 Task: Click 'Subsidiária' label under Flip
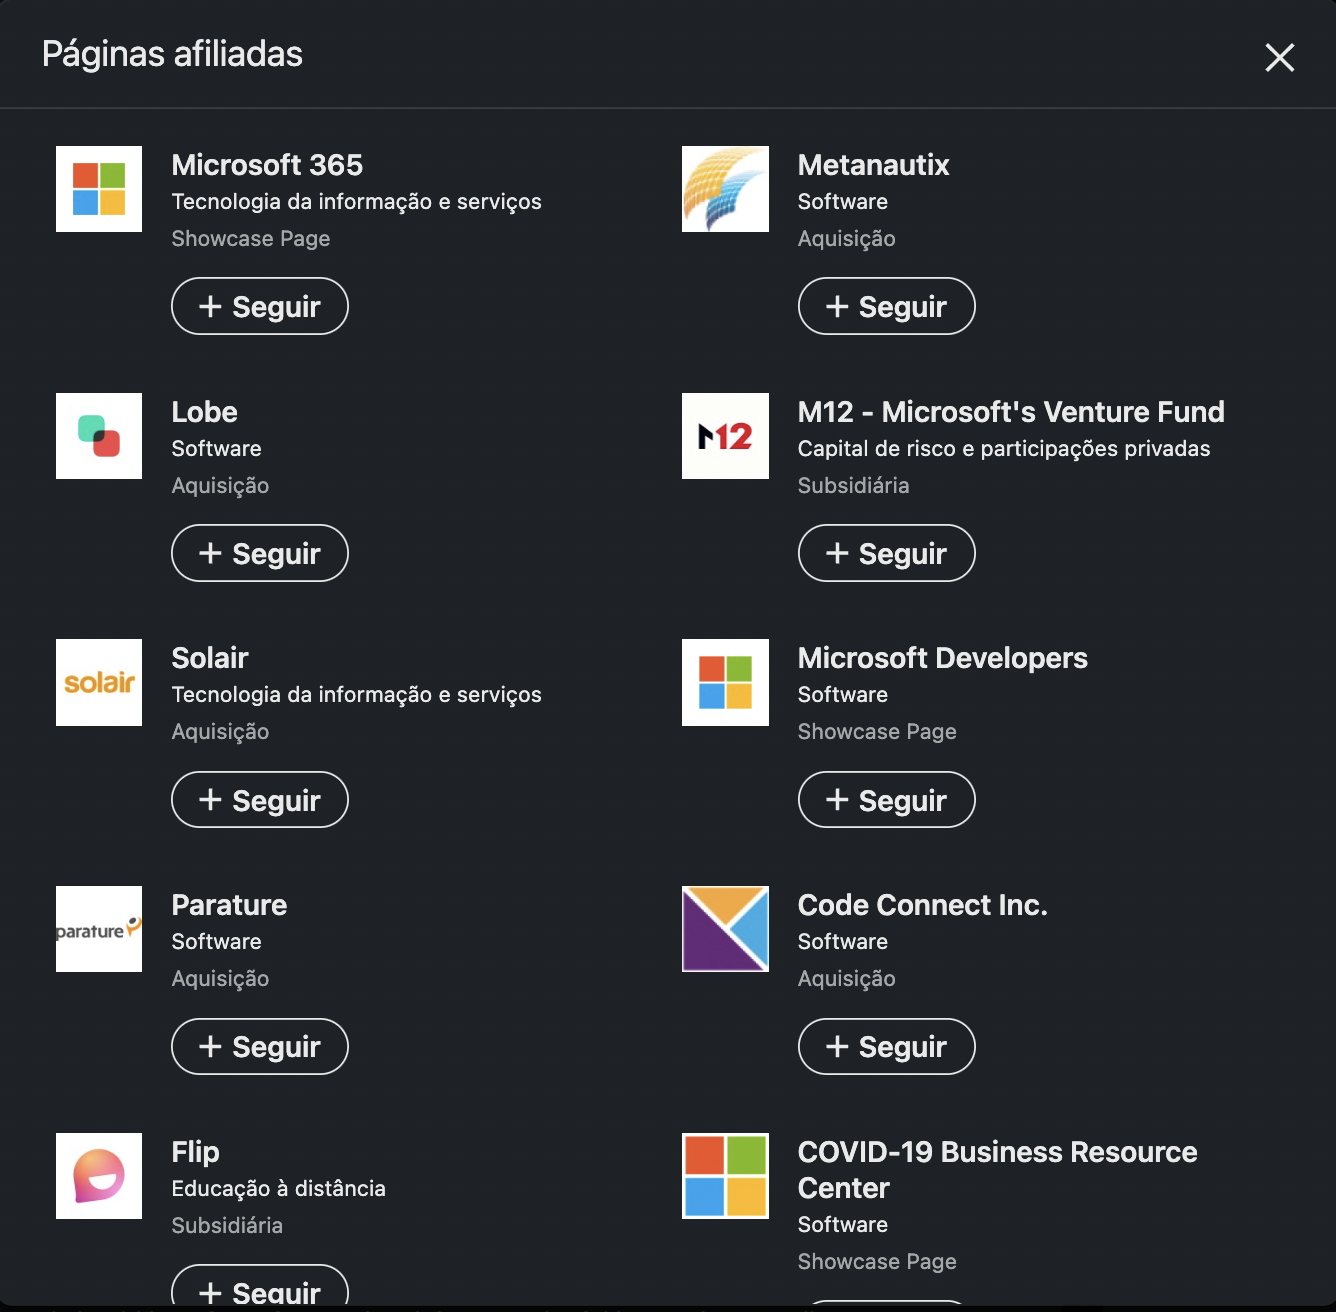pyautogui.click(x=227, y=1226)
